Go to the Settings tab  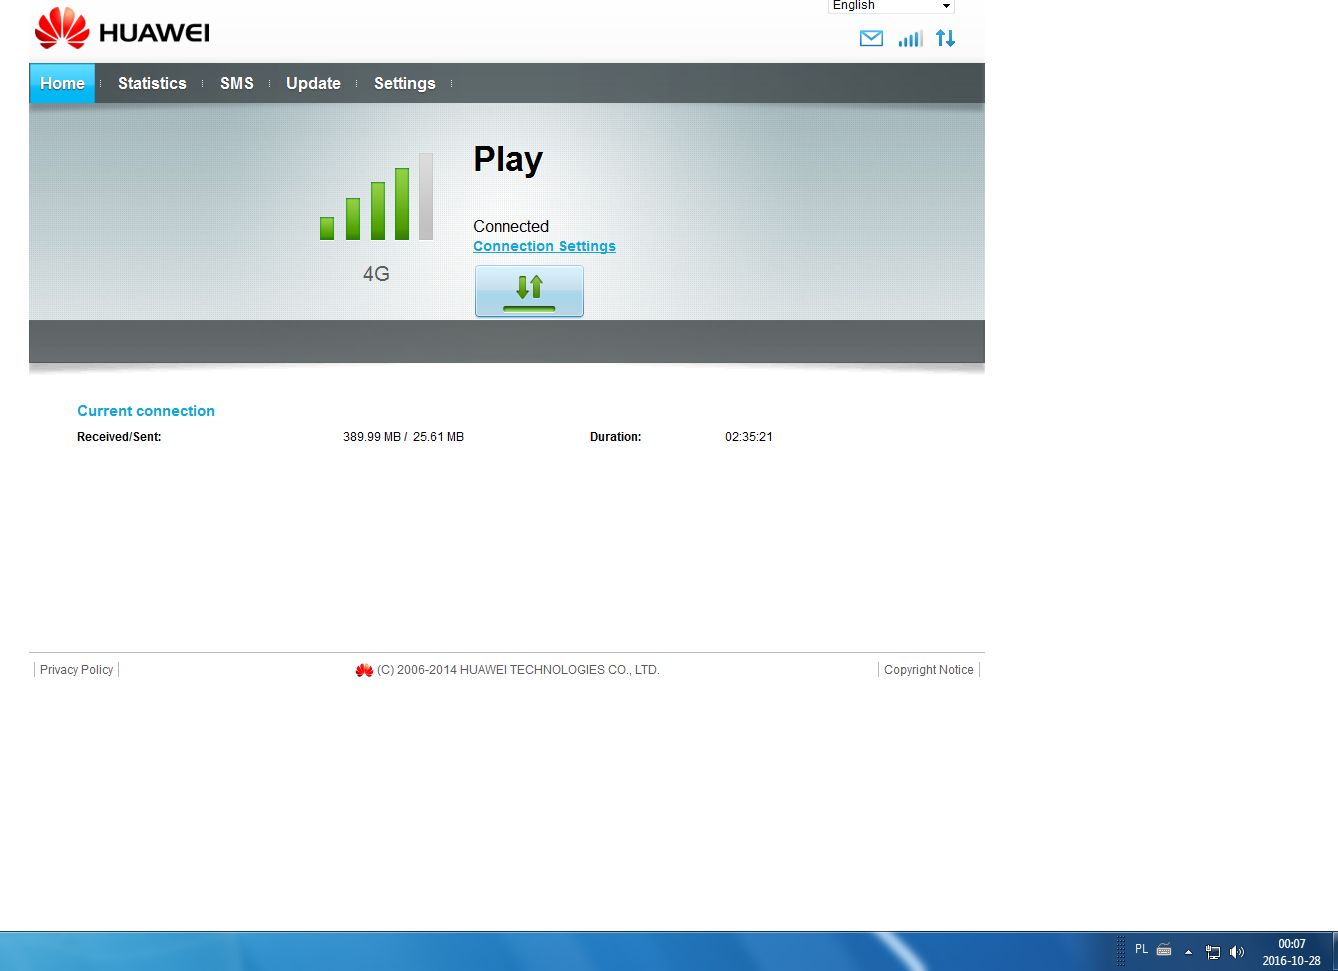point(404,83)
